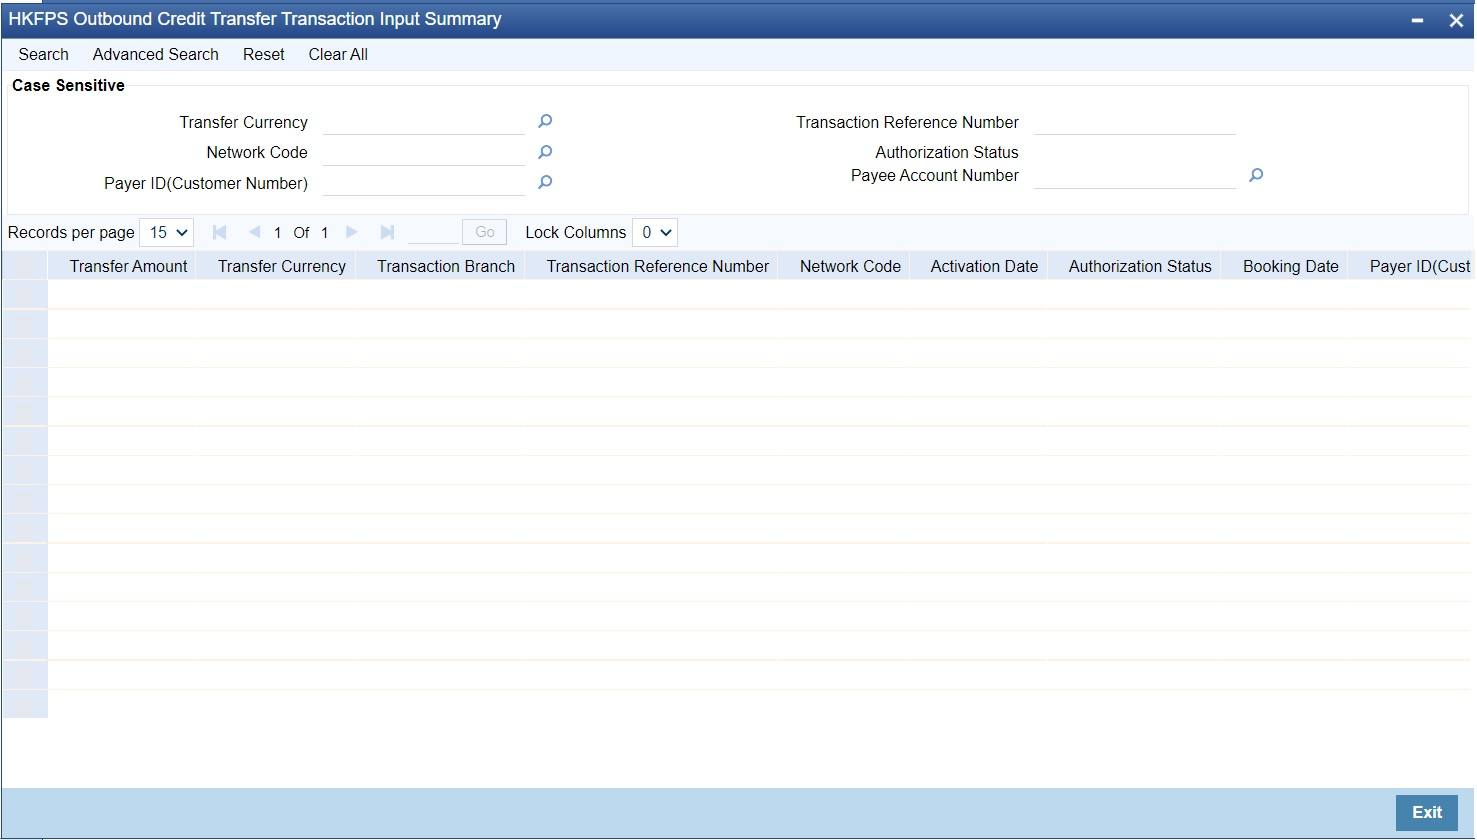This screenshot has width=1477, height=840.
Task: Minimize the HKFPS summary window
Action: [1418, 20]
